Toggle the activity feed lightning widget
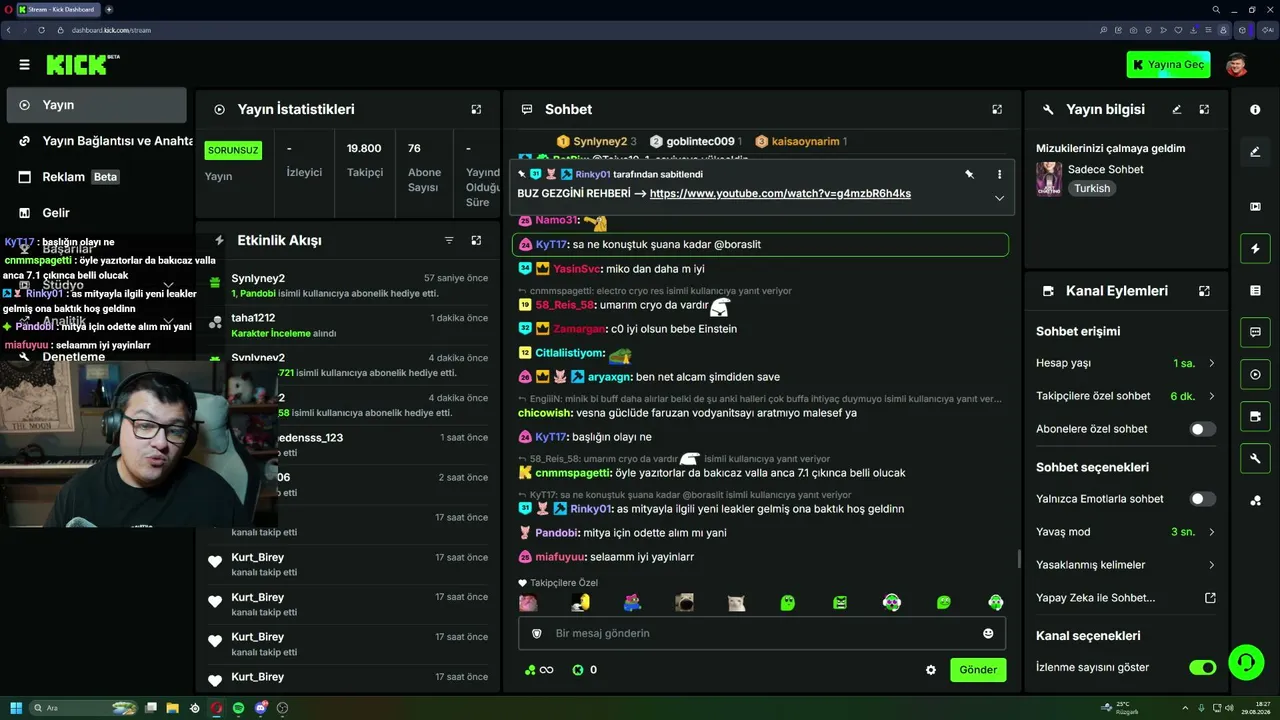 [1255, 248]
